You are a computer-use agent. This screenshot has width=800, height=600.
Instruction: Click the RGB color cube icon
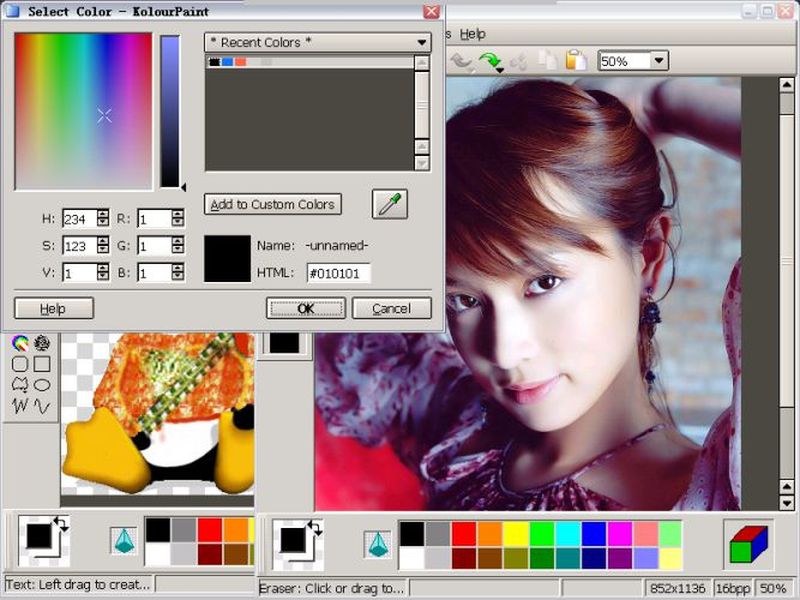click(747, 543)
